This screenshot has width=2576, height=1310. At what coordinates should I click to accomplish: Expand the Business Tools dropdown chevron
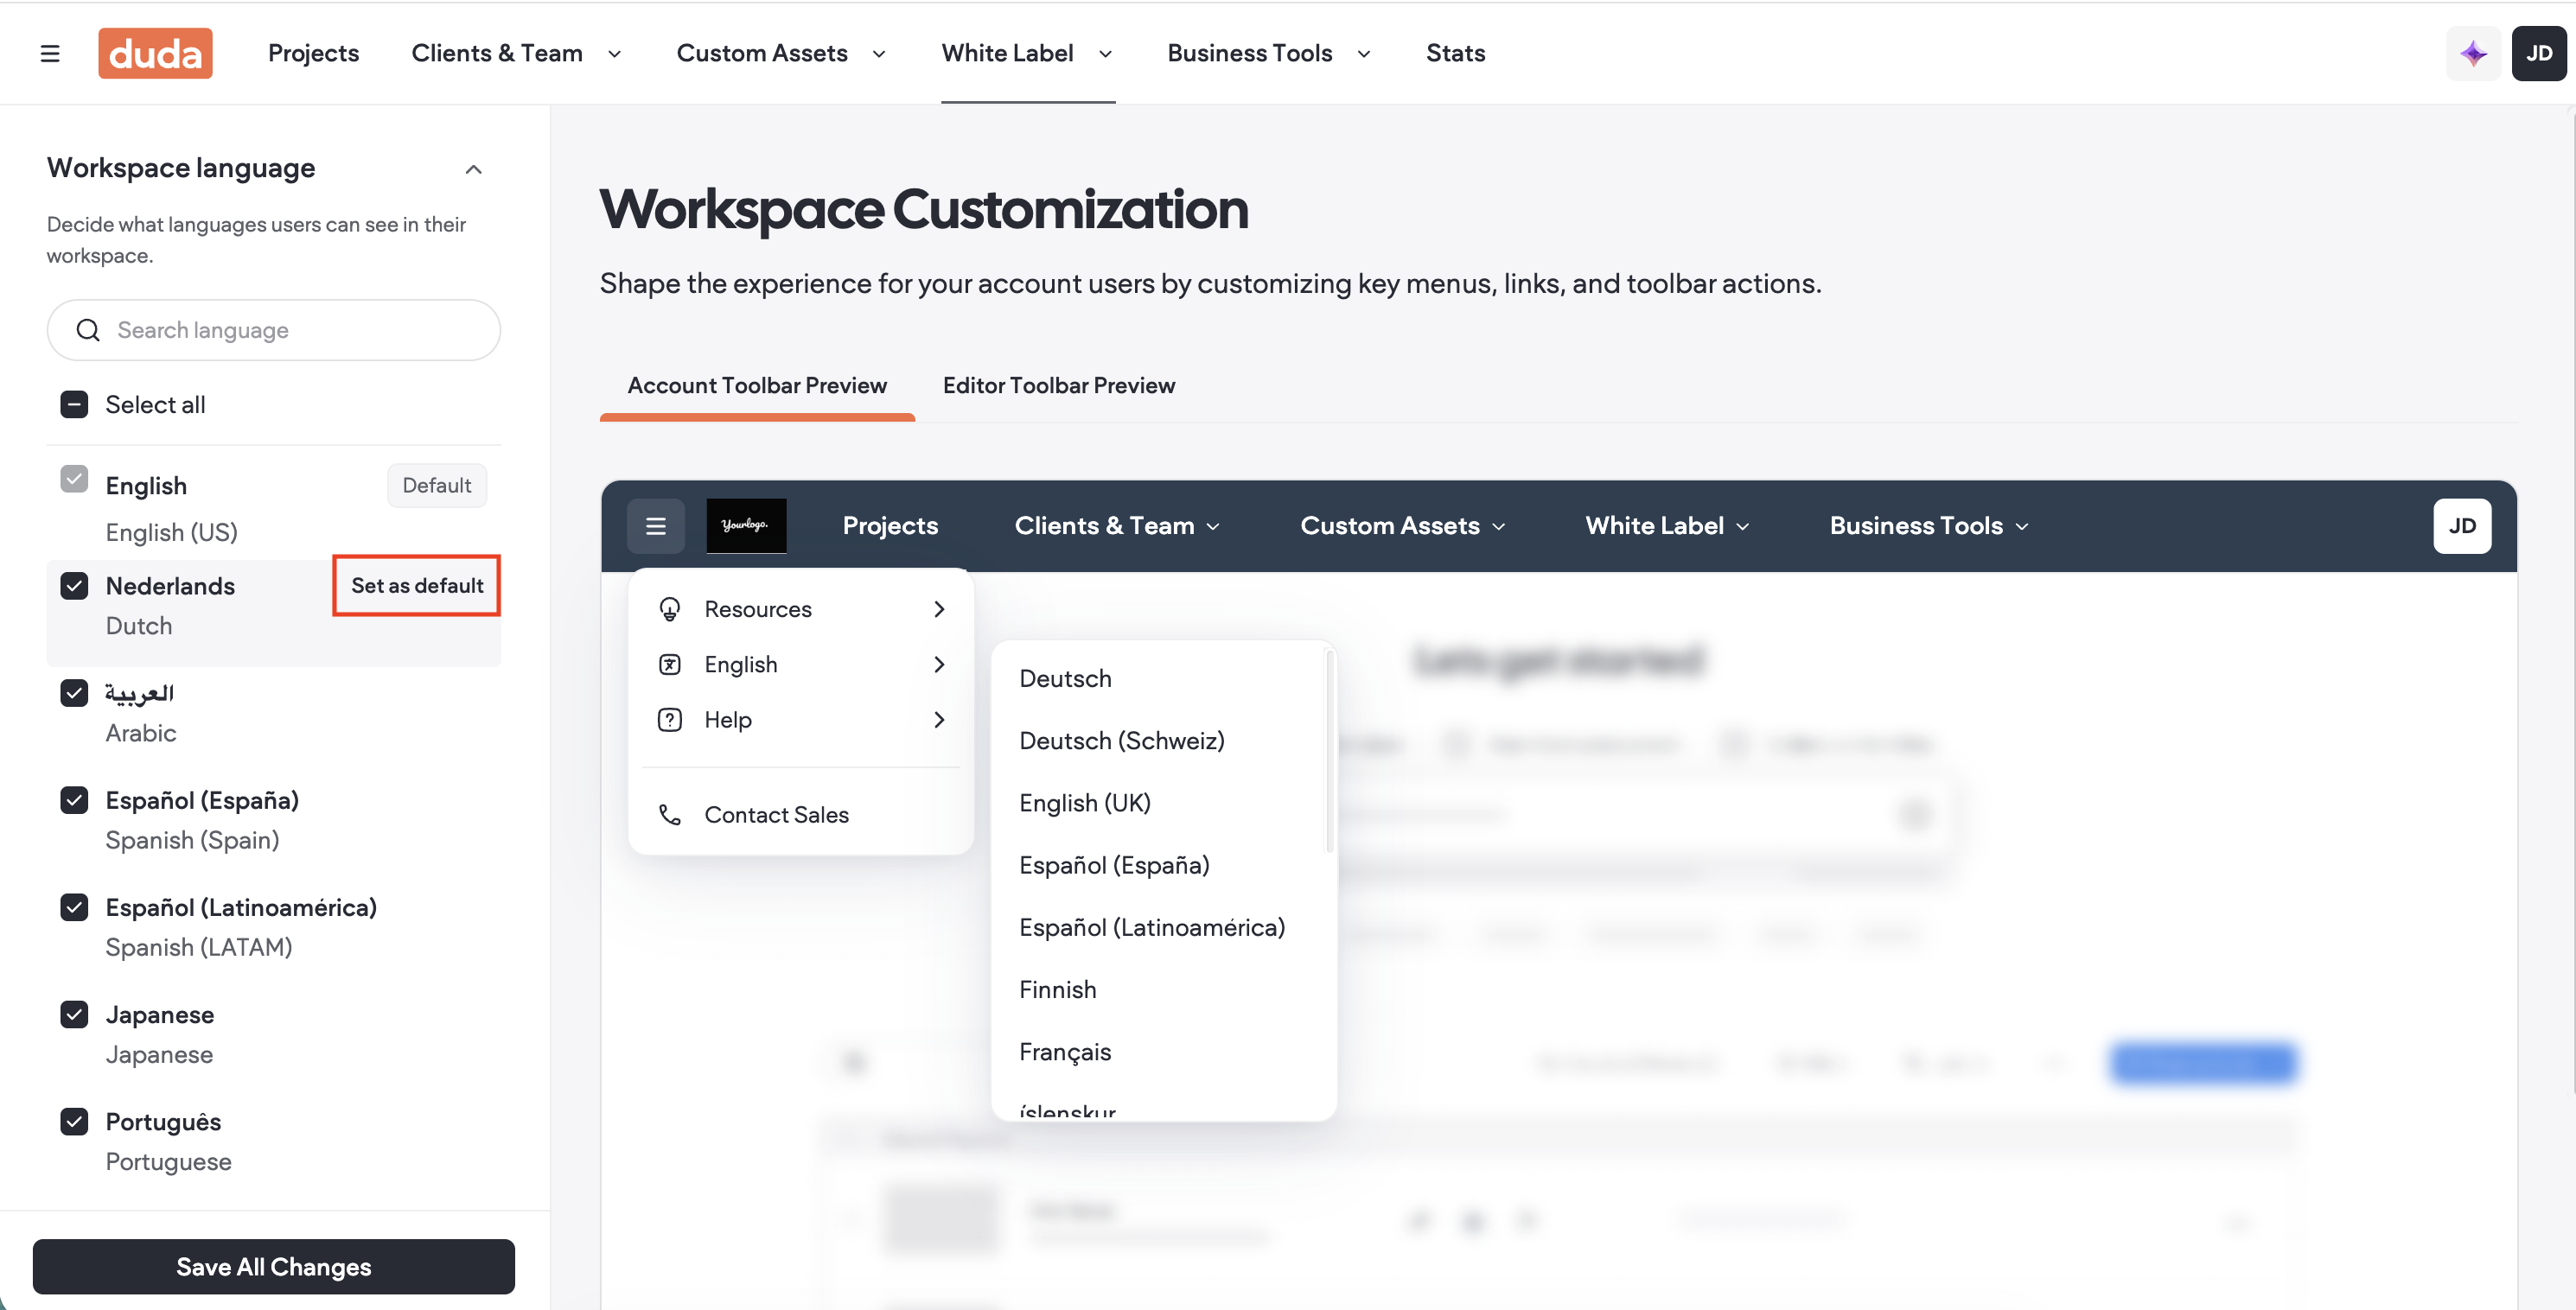(1364, 54)
